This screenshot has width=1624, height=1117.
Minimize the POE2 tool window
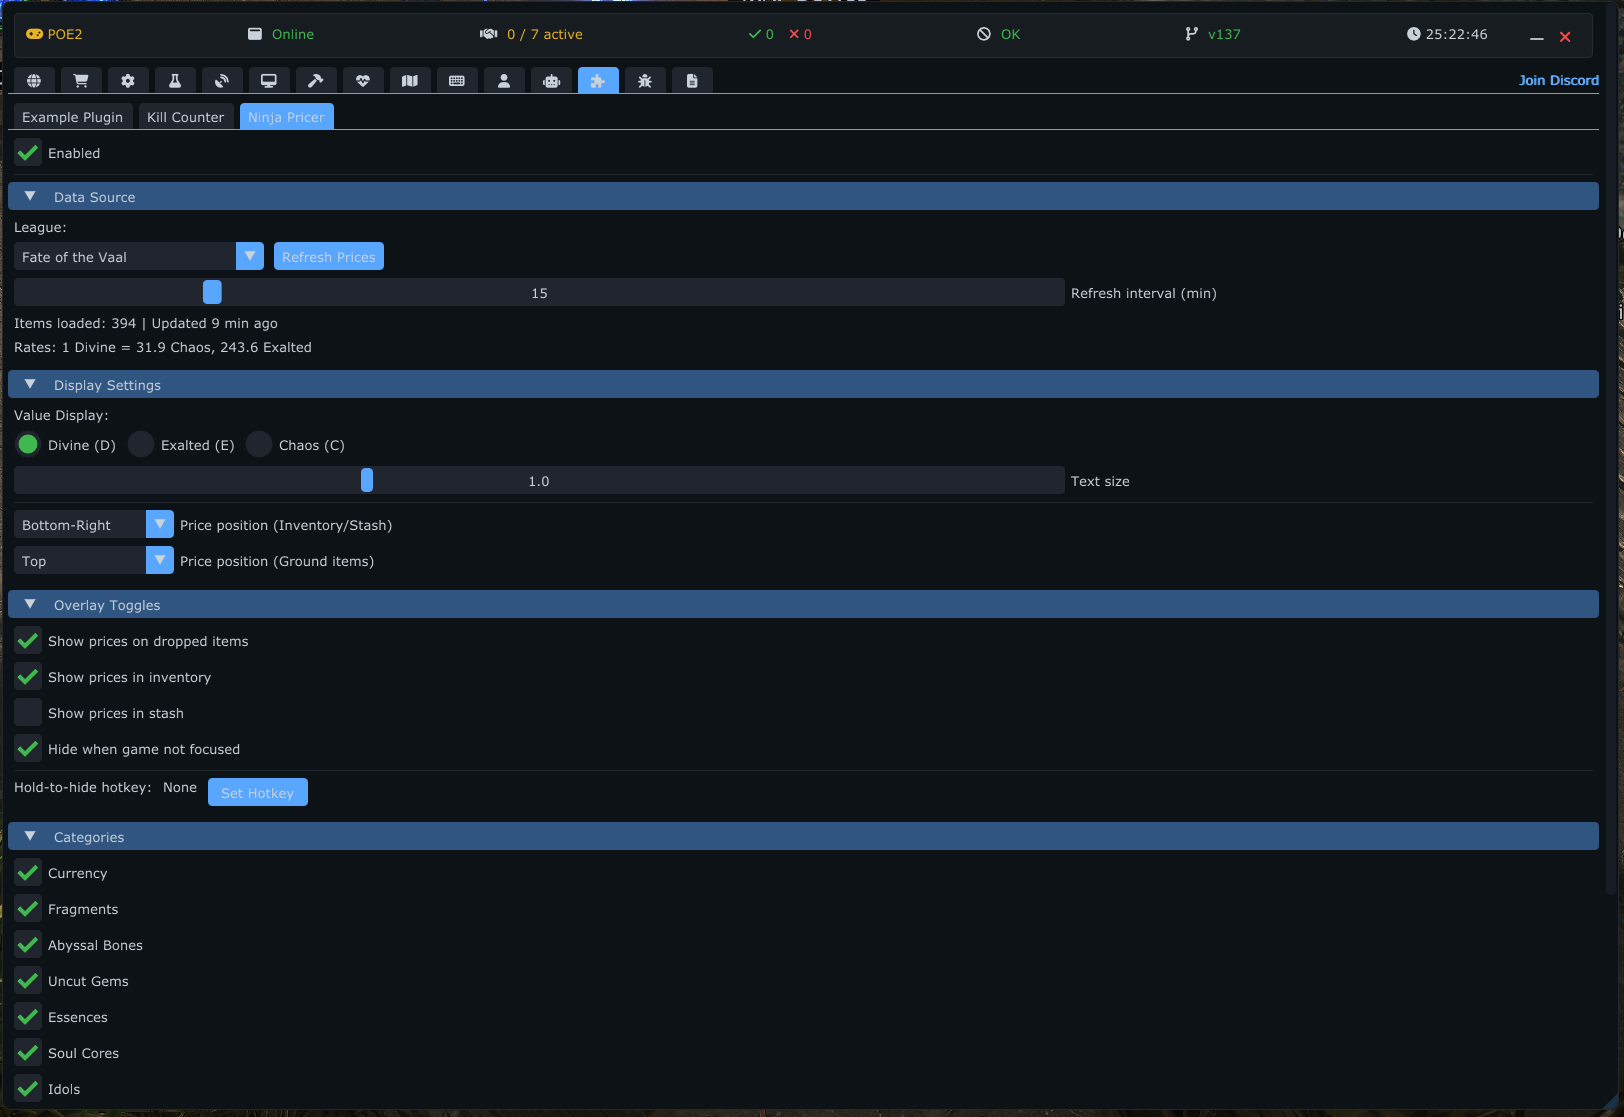coord(1537,37)
